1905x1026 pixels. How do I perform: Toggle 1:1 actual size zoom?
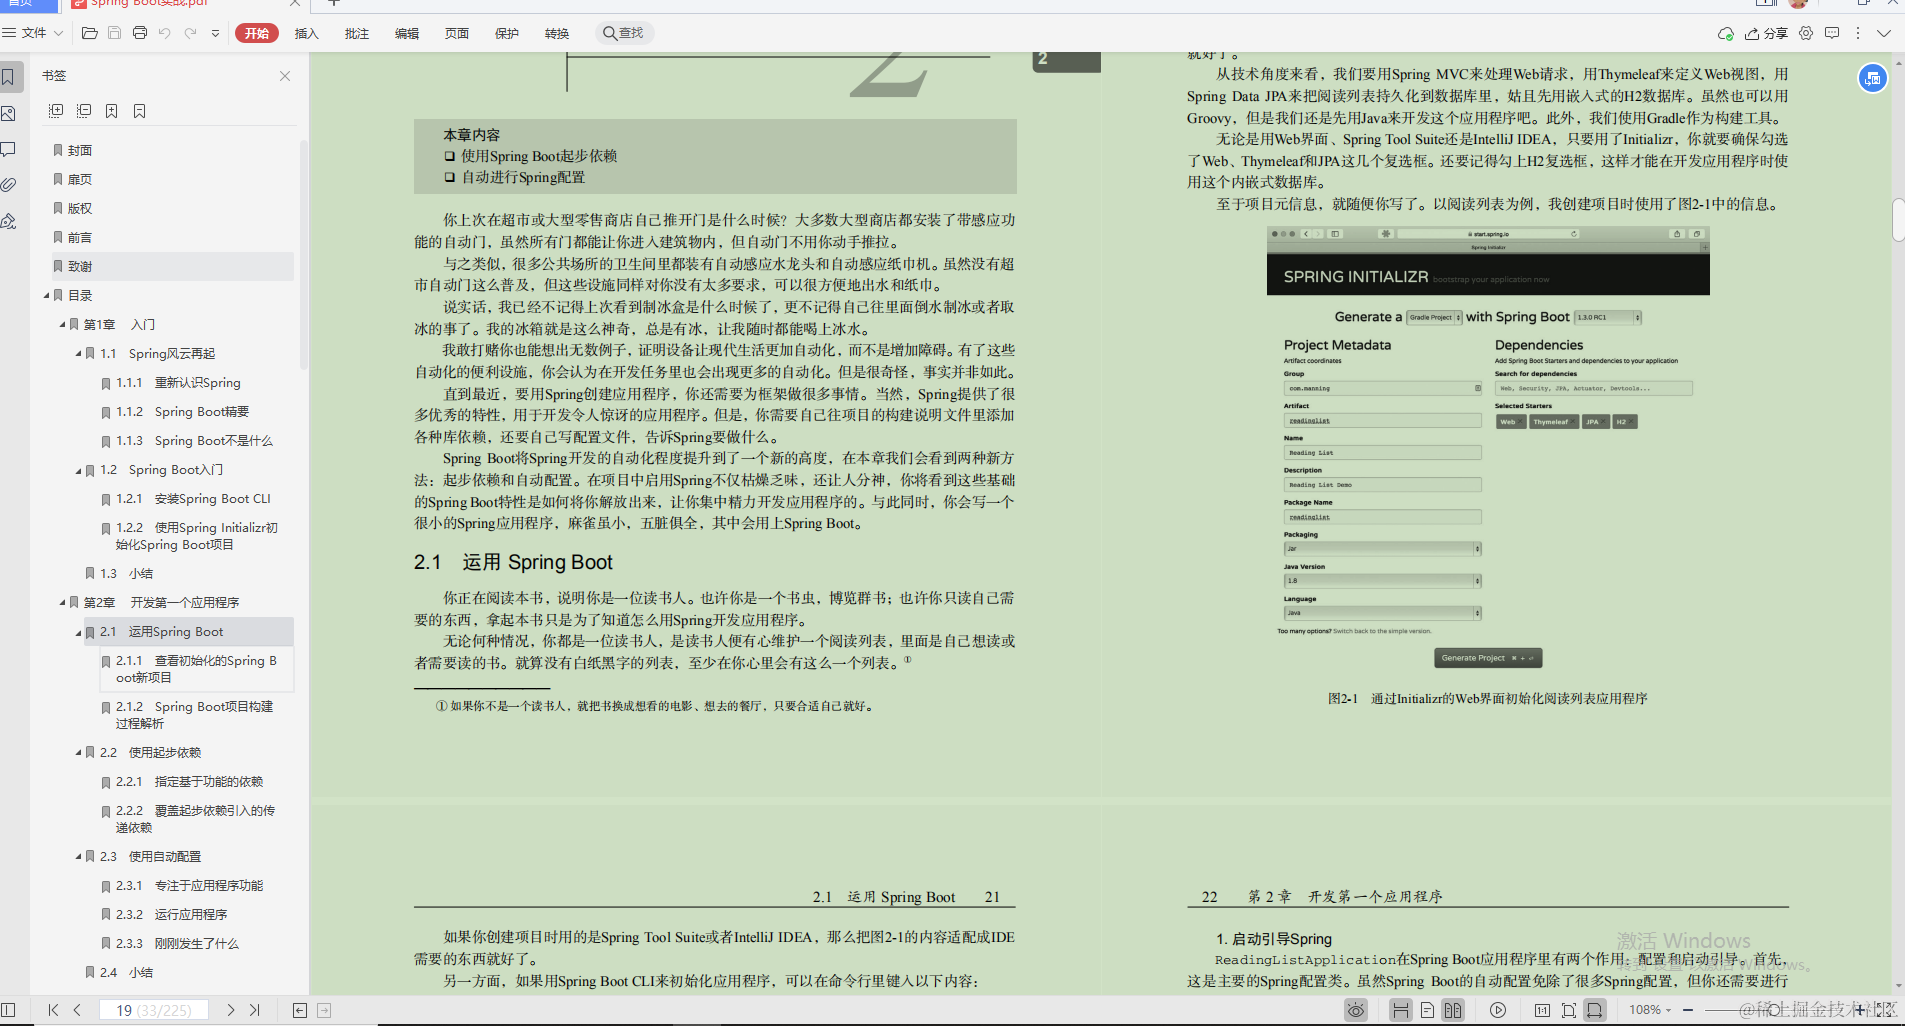[1543, 1011]
